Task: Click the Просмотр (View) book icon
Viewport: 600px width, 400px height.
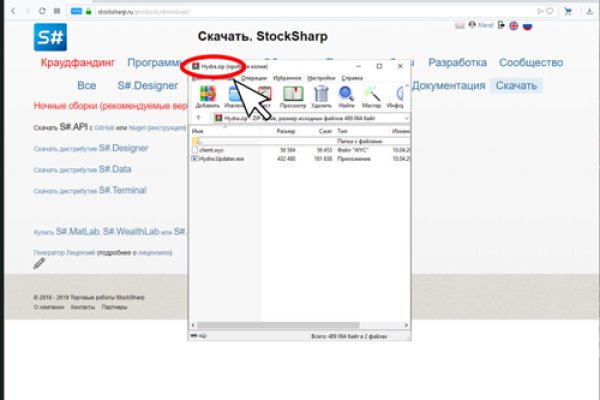Action: [293, 98]
